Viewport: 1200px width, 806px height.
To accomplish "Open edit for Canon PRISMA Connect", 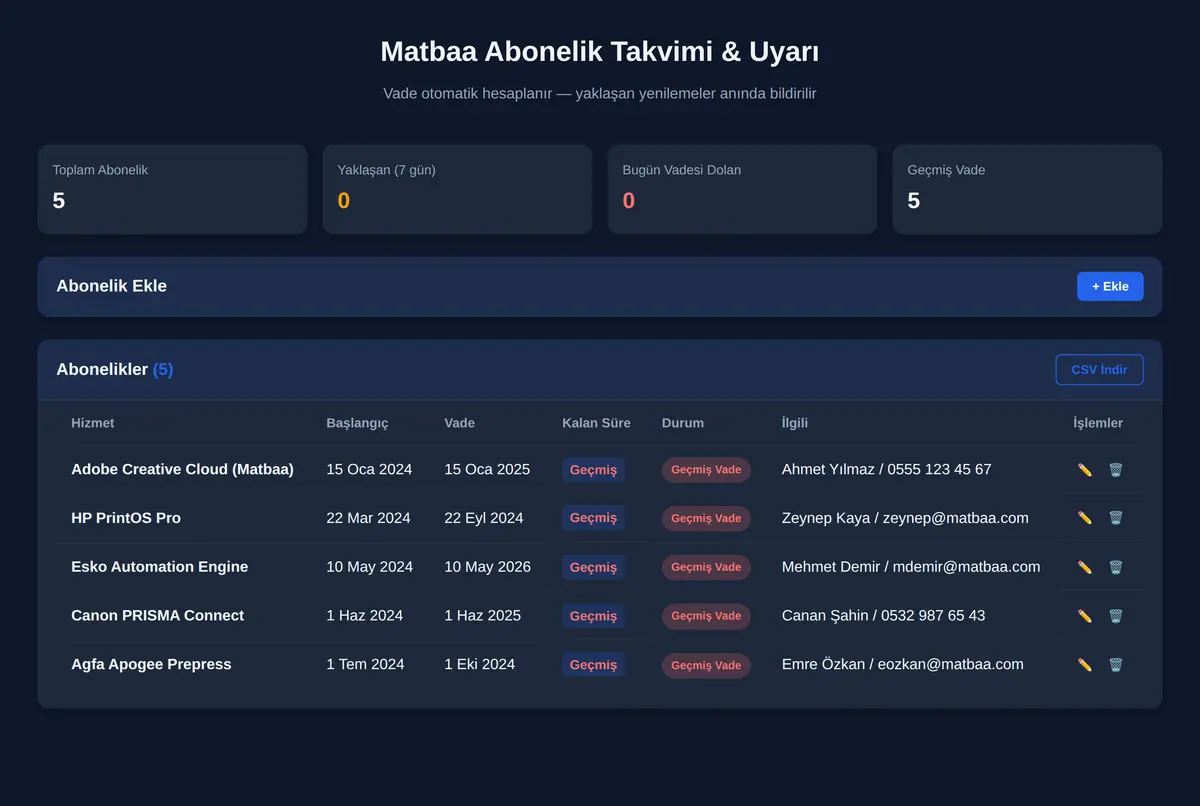I will point(1085,616).
